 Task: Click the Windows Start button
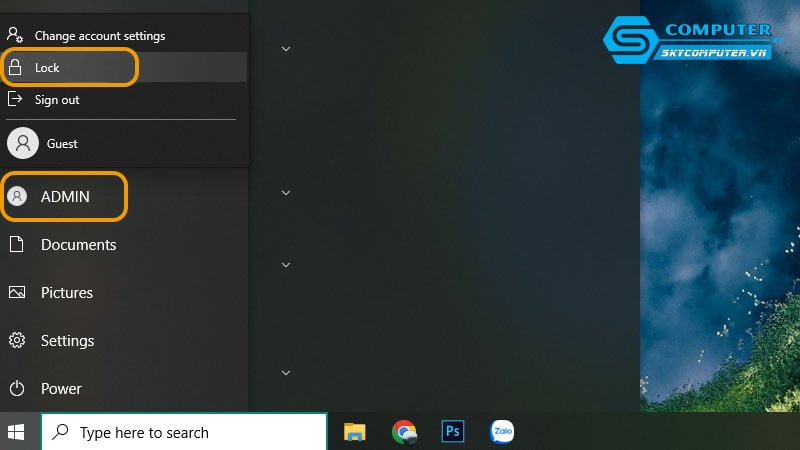[16, 432]
